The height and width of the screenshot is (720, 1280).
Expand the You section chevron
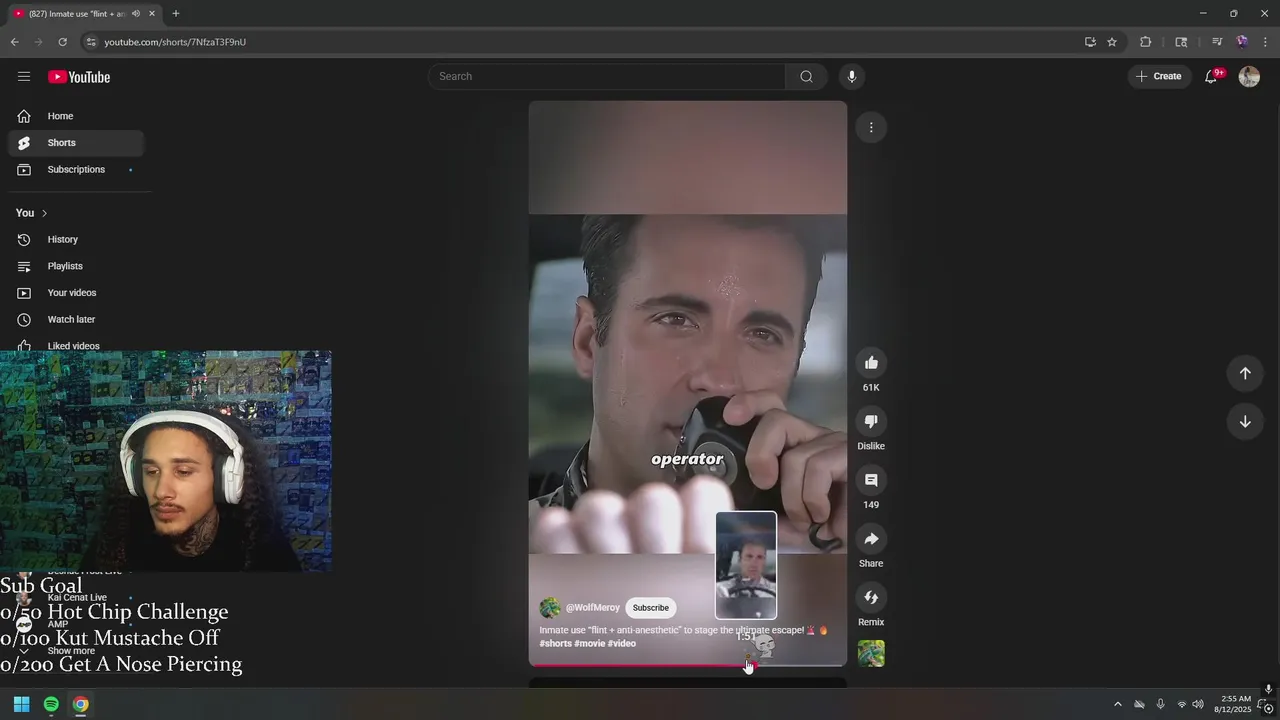coord(44,213)
